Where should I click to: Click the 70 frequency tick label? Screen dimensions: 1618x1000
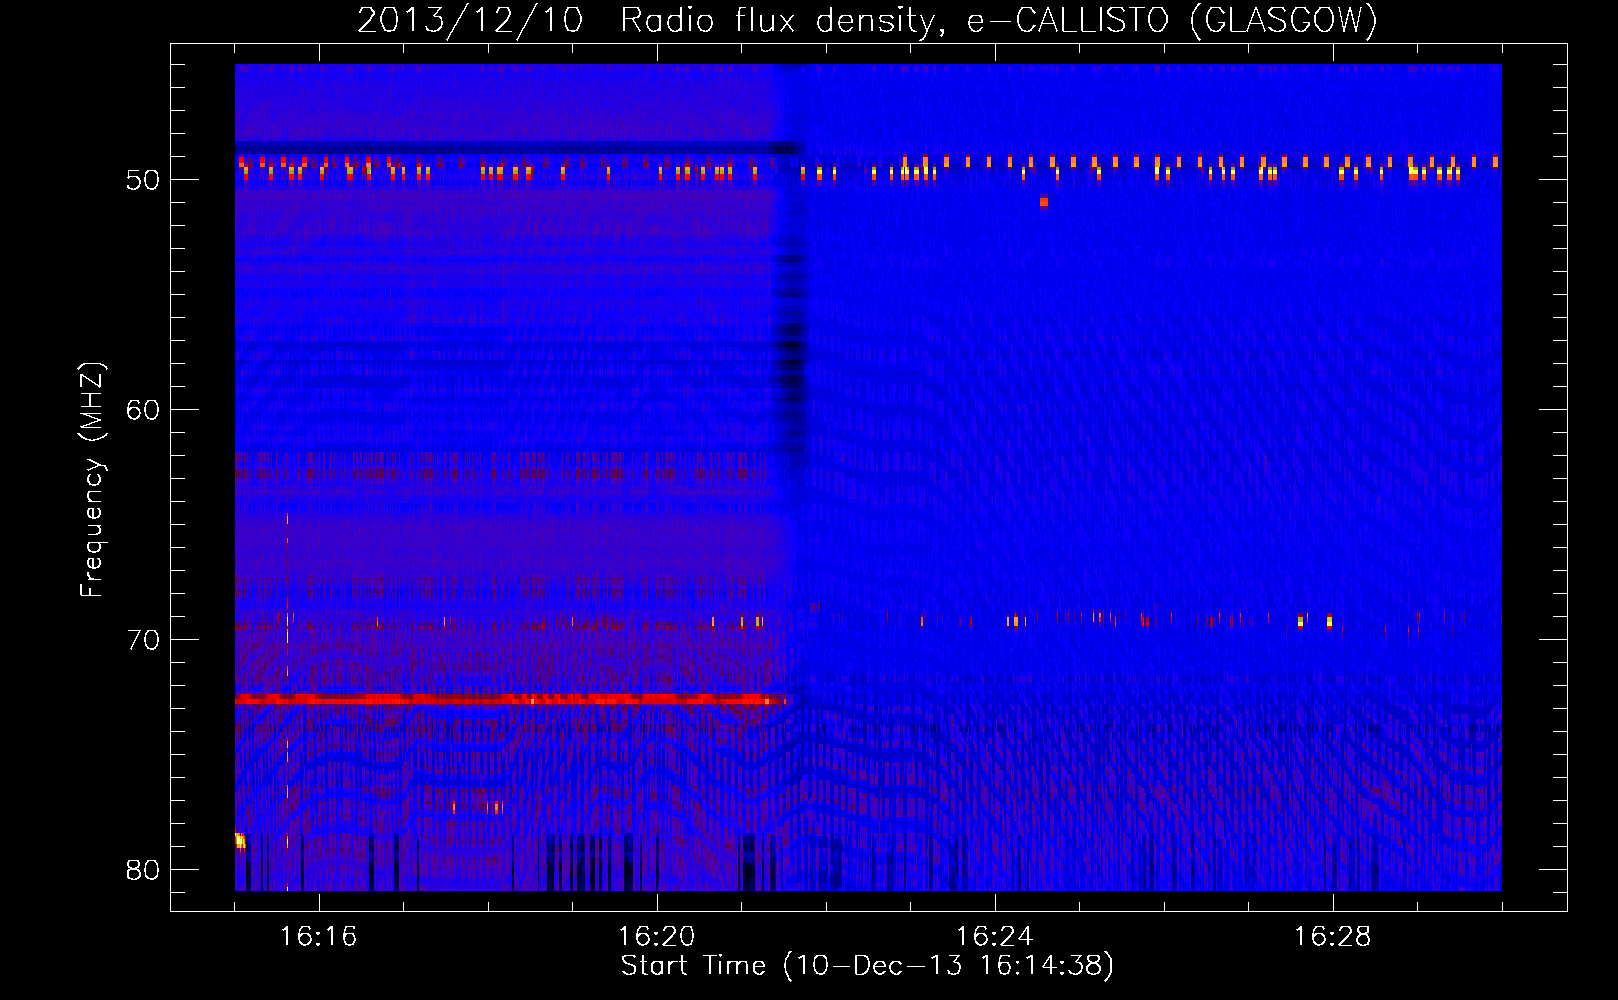pyautogui.click(x=143, y=640)
